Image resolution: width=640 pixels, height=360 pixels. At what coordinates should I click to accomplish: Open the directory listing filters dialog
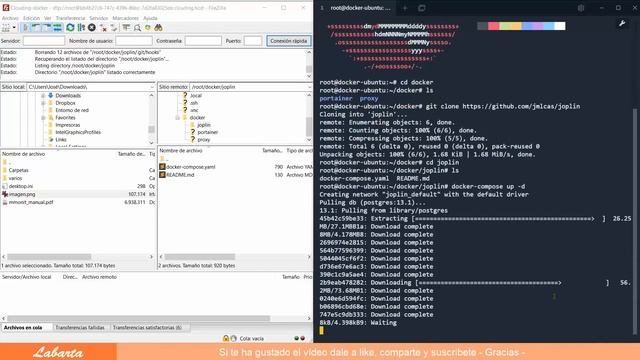tap(127, 28)
